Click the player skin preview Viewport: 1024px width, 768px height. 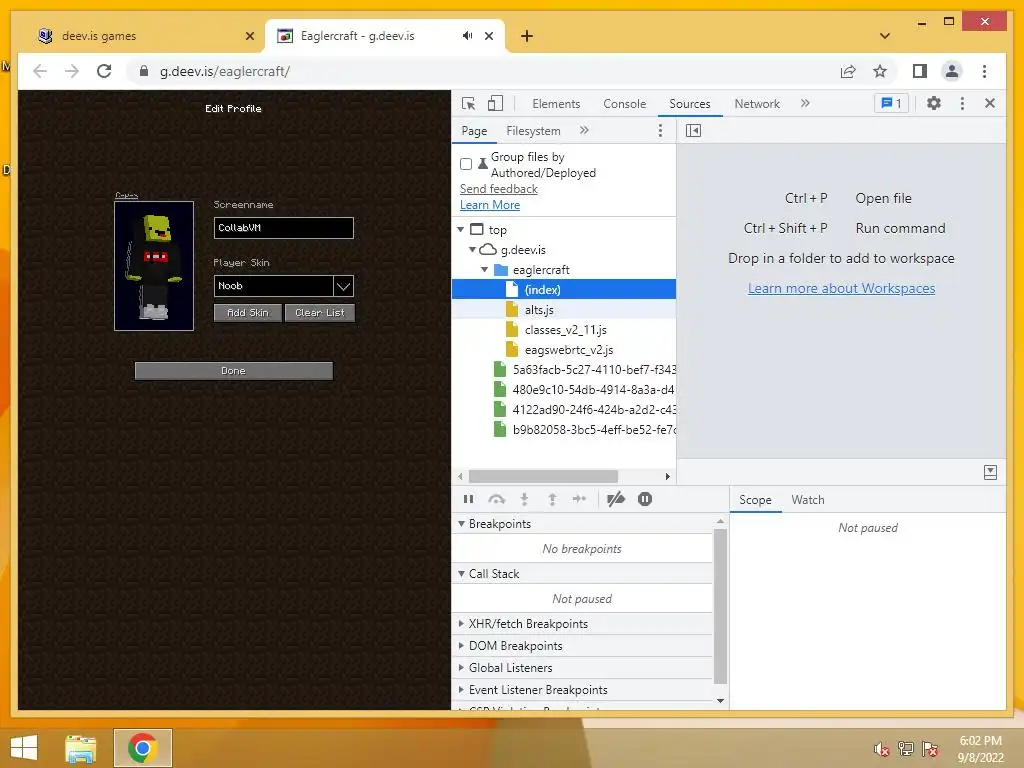(x=154, y=266)
